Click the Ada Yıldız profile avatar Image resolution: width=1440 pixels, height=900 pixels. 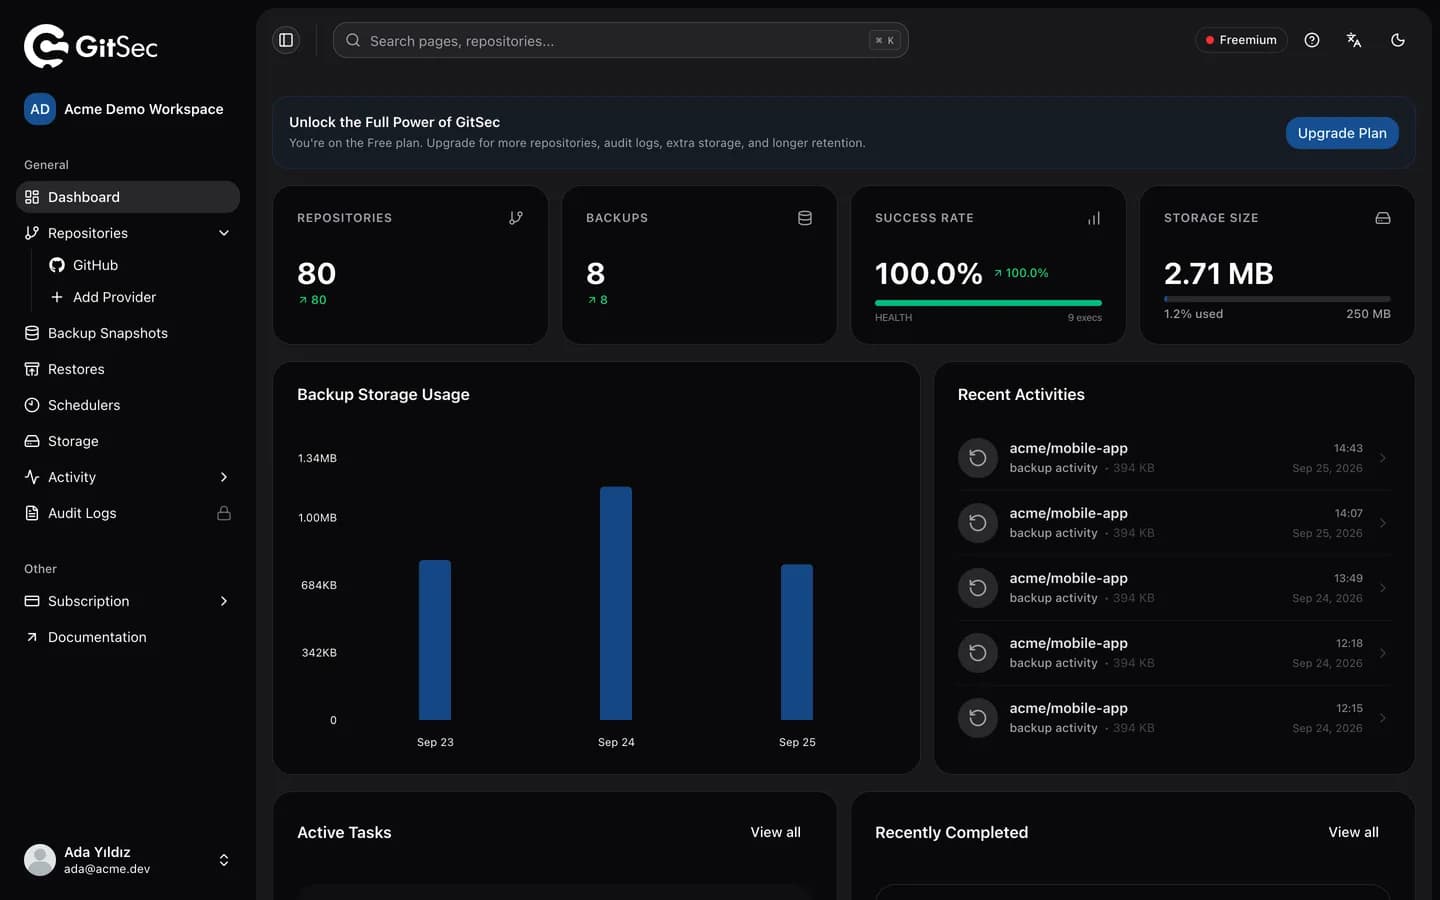pos(40,860)
